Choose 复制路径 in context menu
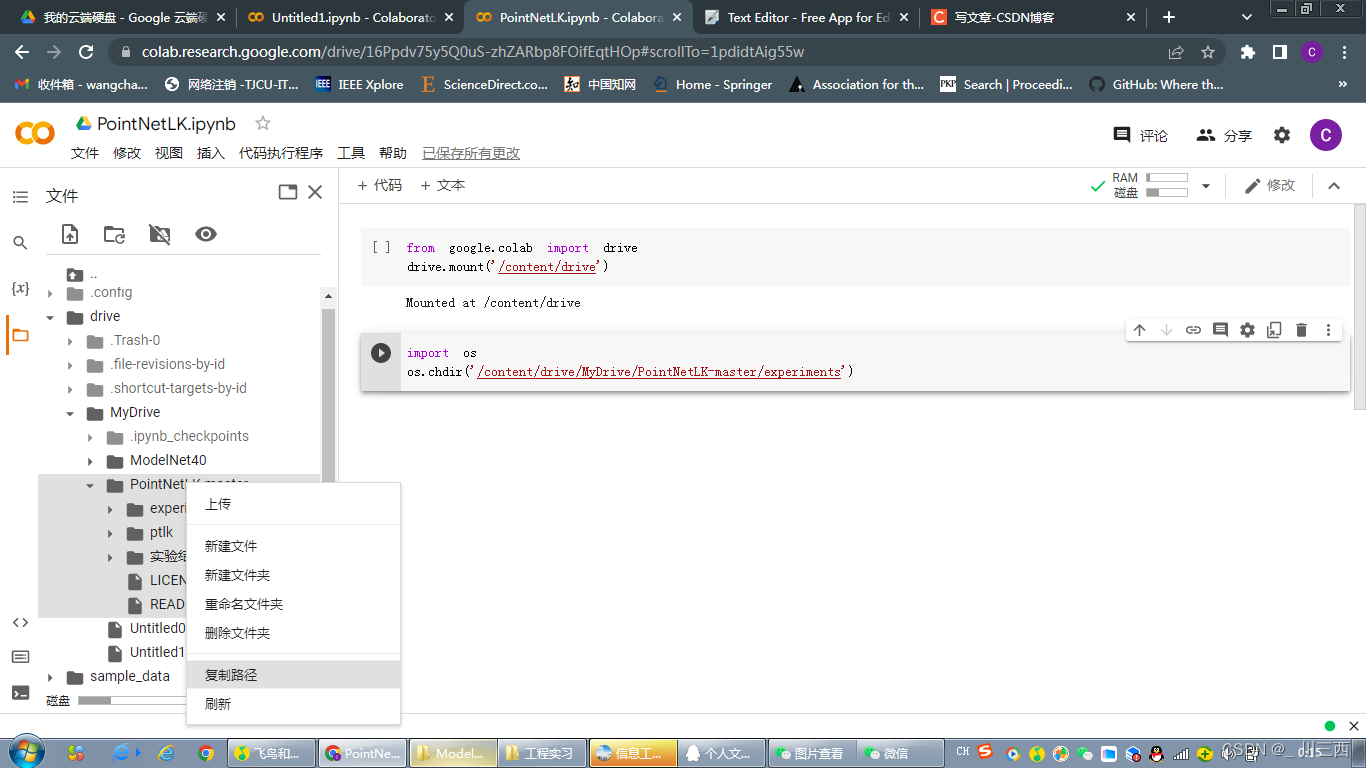Screen dimensions: 1366x768 294,675
